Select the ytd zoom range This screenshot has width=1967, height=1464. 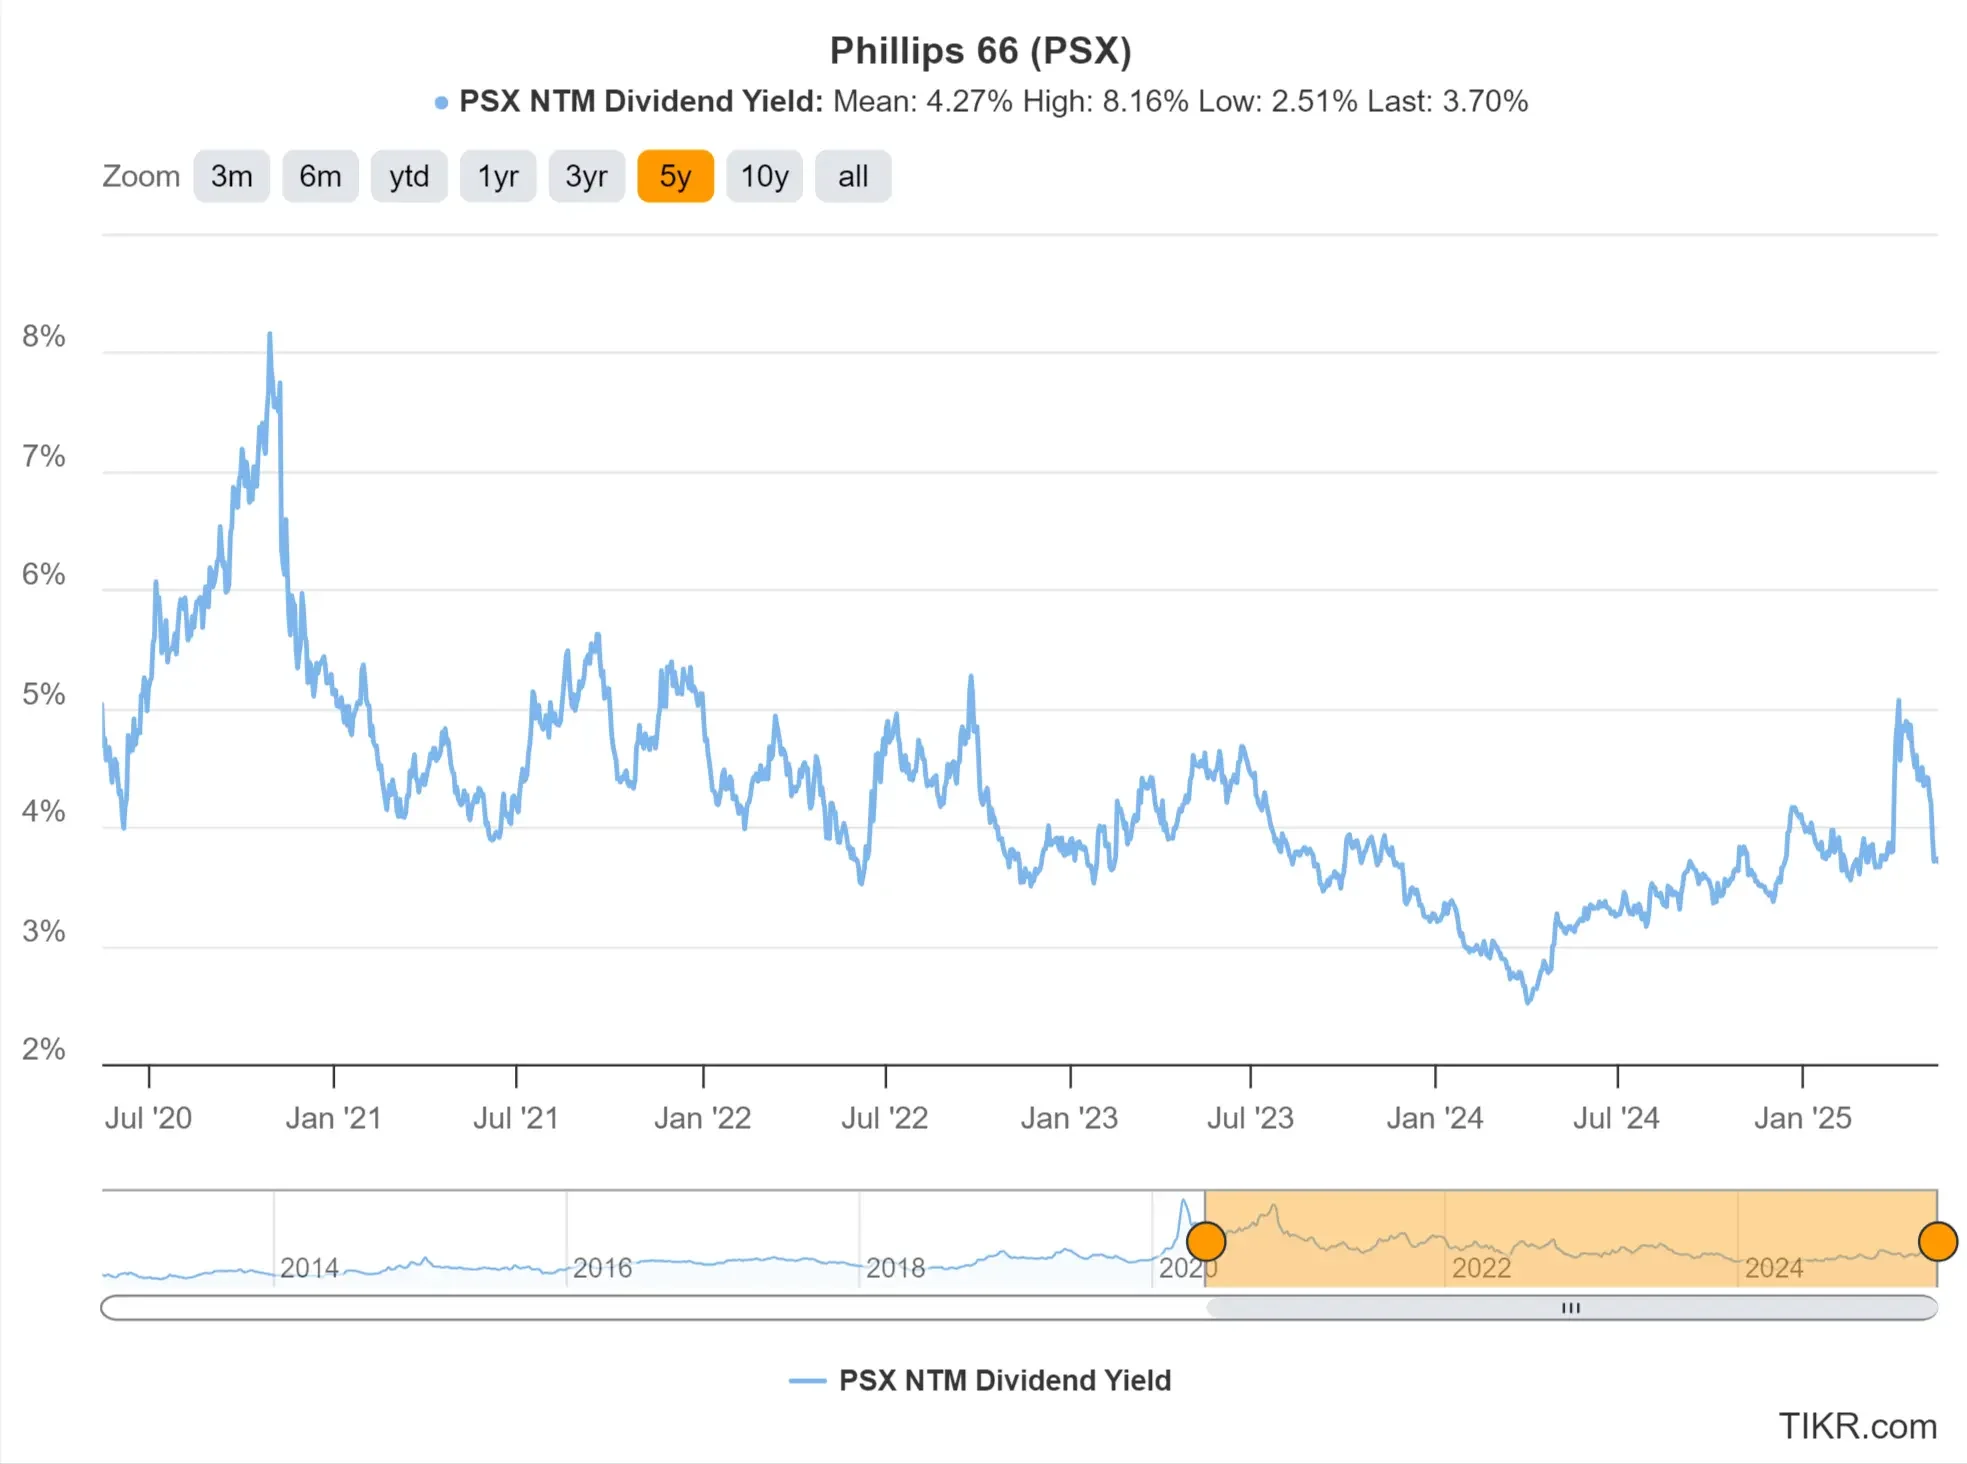[x=409, y=176]
